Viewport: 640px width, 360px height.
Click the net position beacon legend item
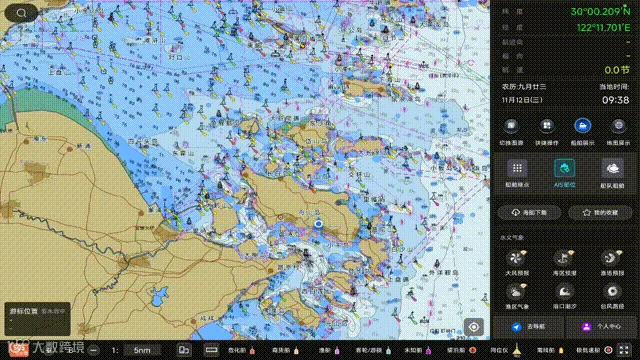(505, 350)
